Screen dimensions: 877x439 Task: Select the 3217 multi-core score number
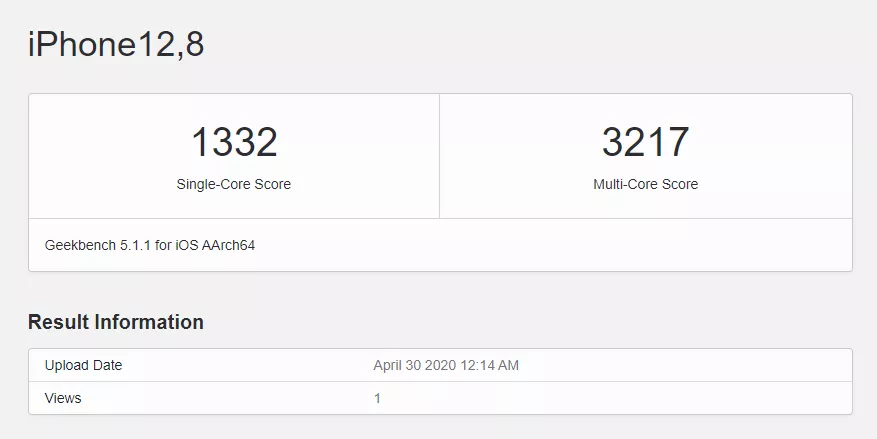coord(645,142)
